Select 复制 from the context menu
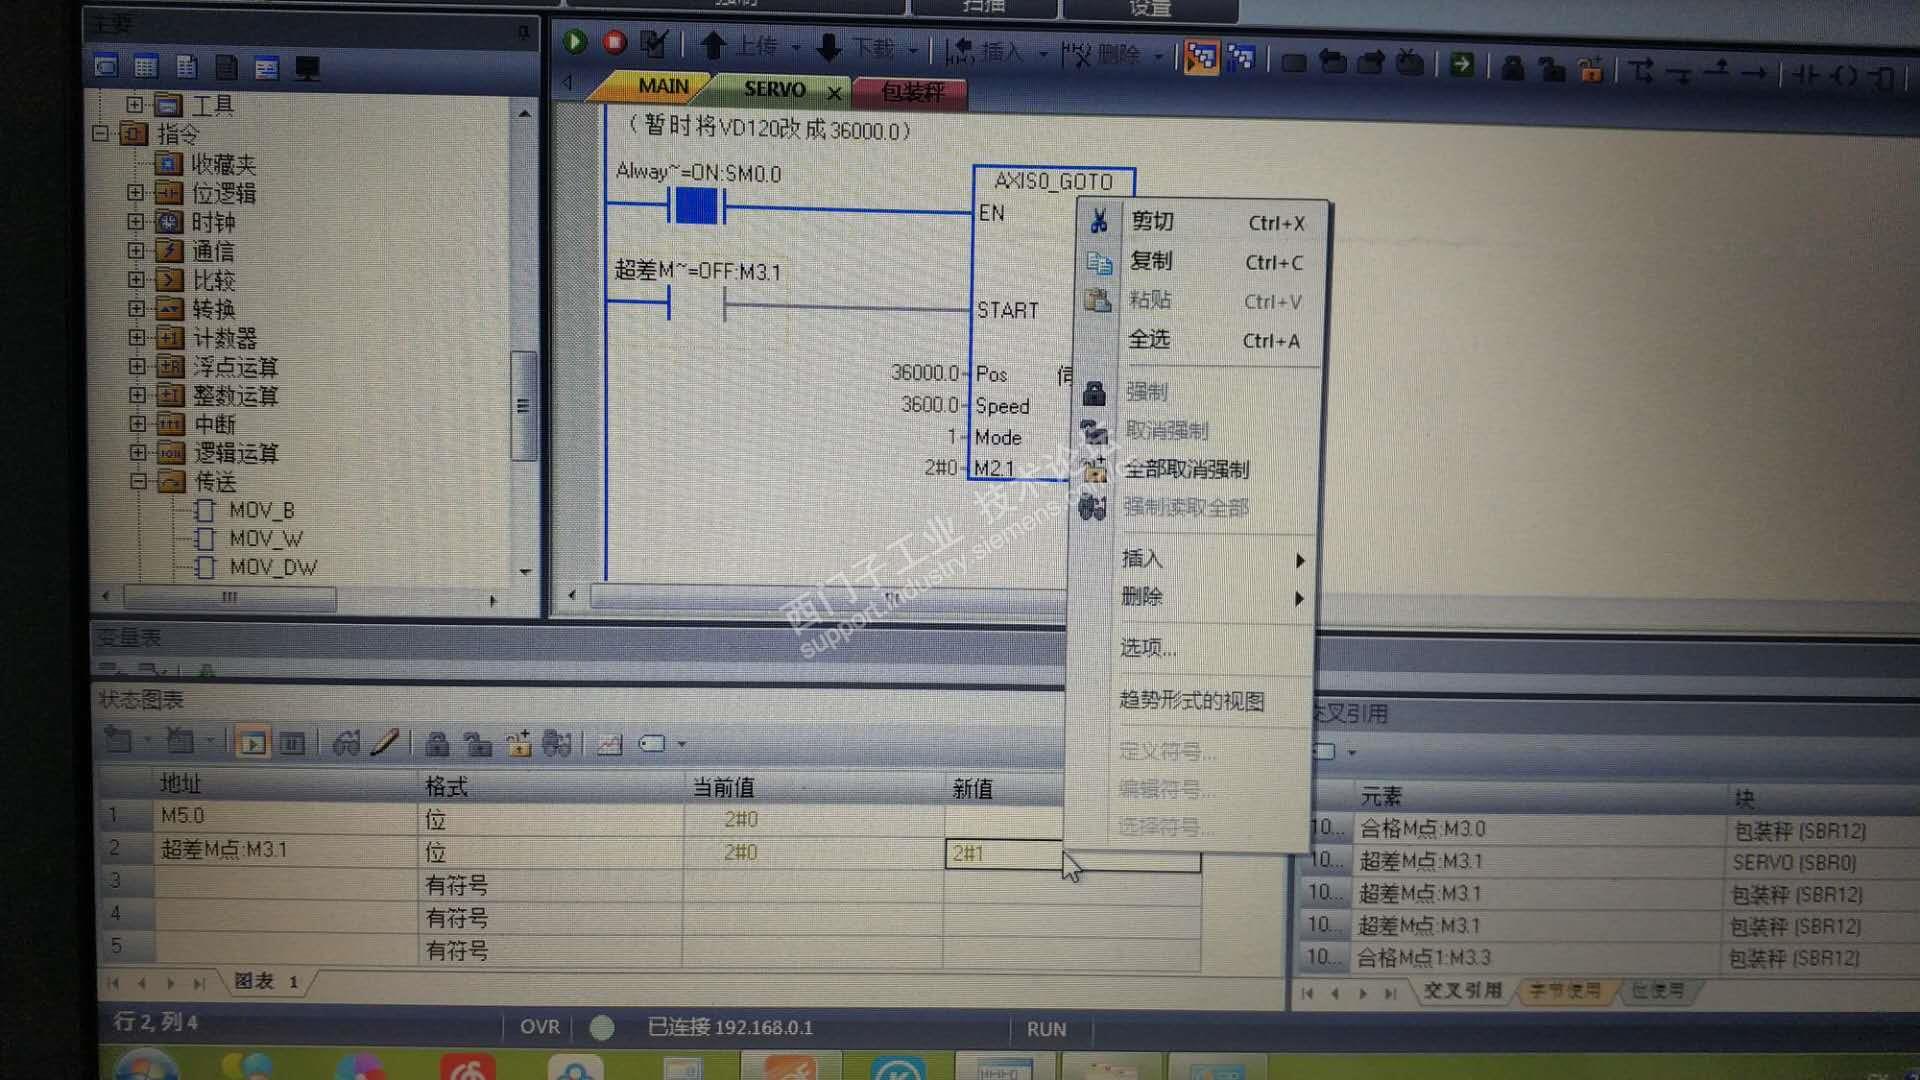The width and height of the screenshot is (1920, 1080). [1151, 261]
